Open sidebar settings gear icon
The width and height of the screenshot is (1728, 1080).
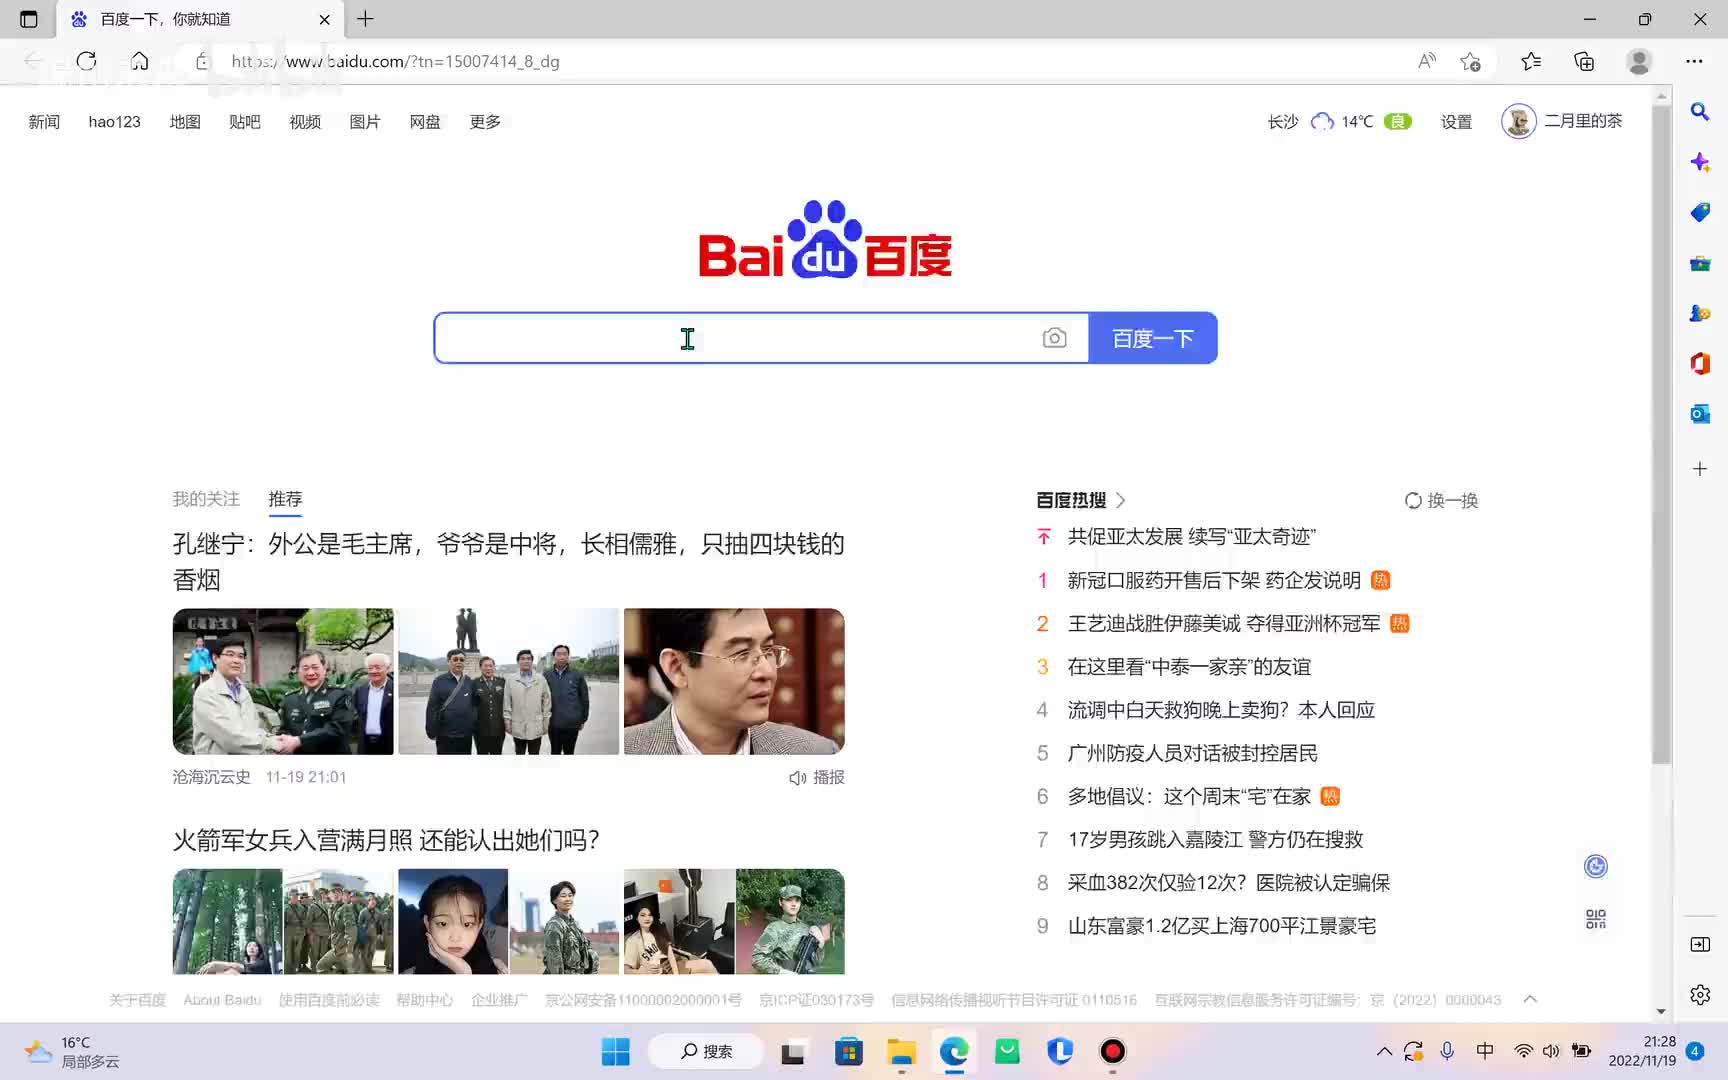pos(1700,995)
